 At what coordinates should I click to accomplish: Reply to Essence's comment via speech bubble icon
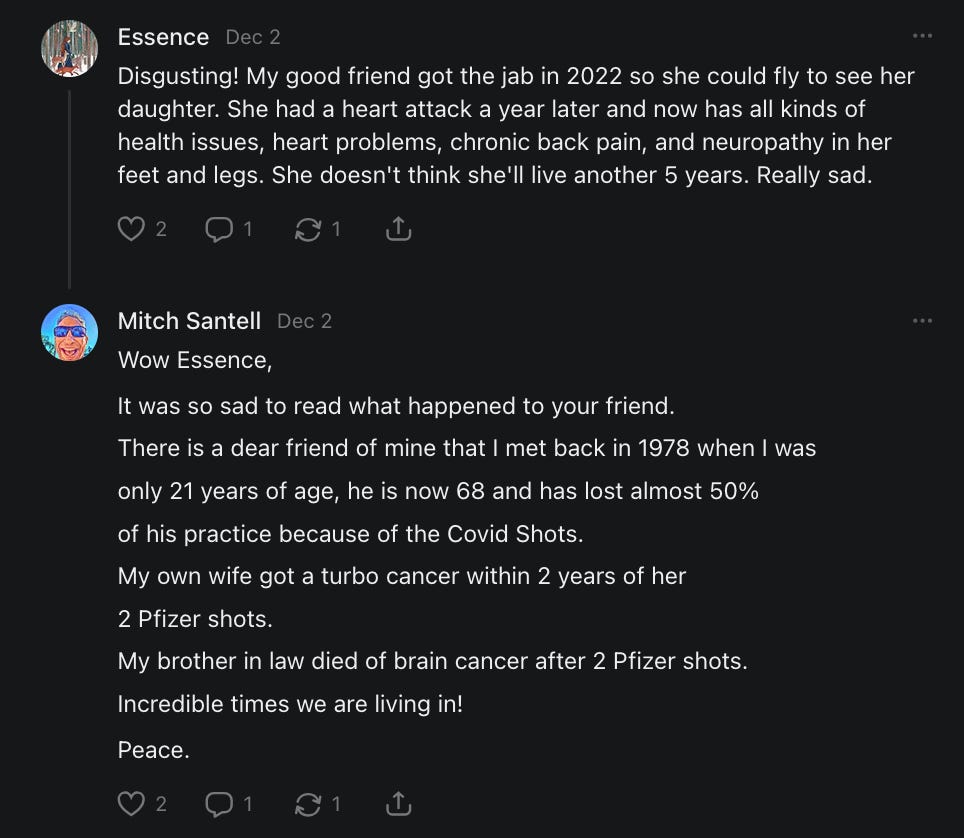pos(218,230)
